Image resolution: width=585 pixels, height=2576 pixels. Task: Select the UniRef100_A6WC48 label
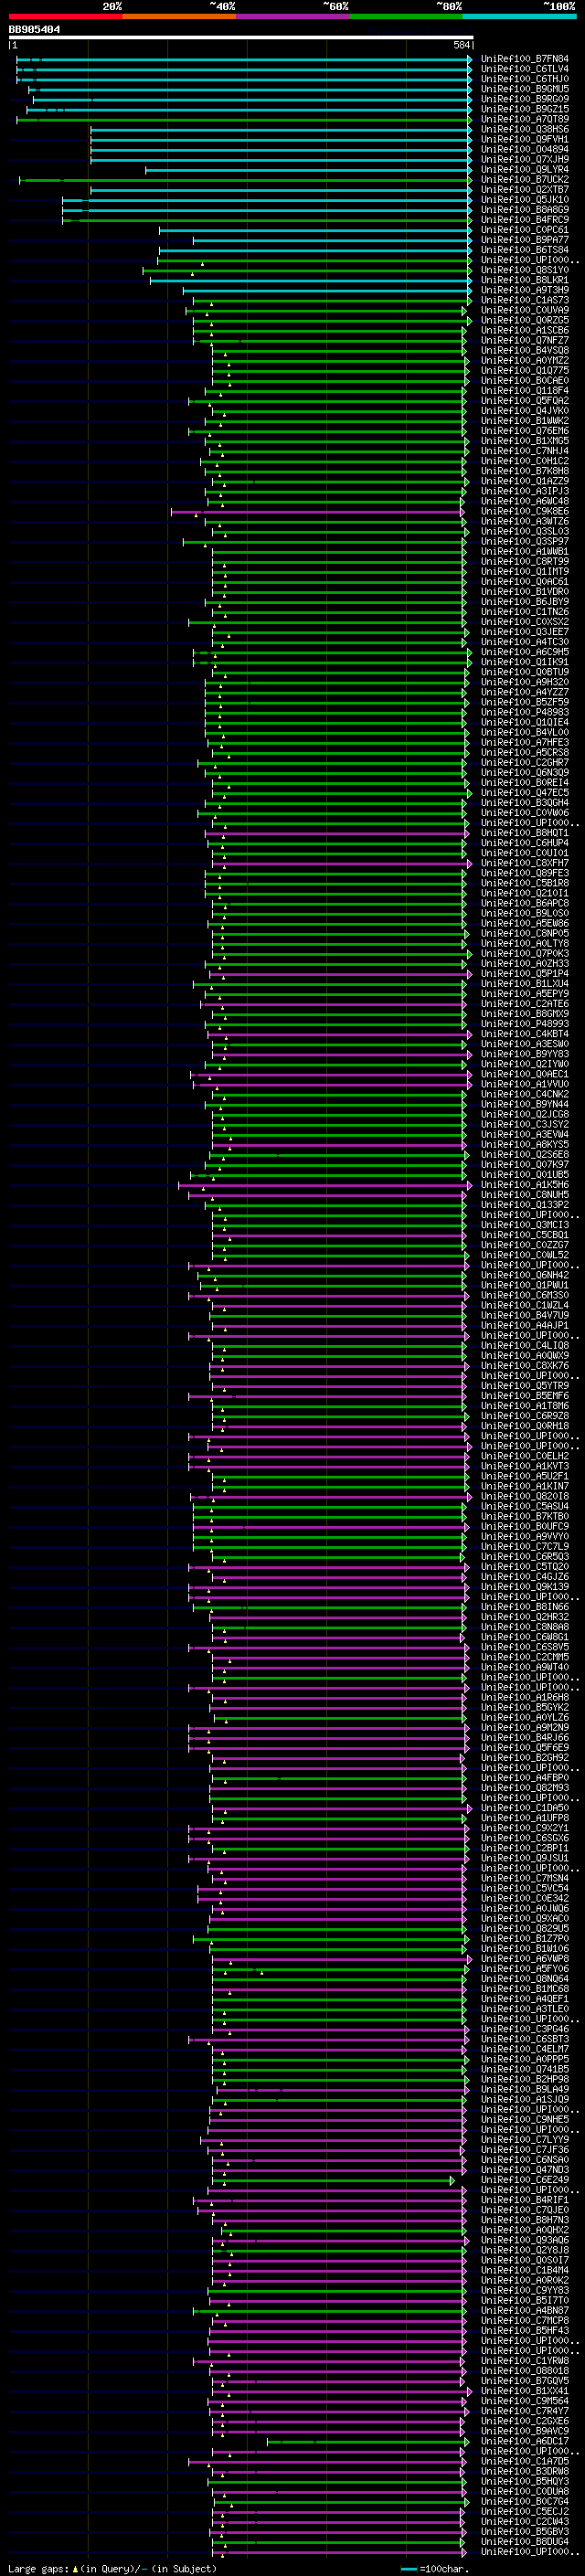pos(525,501)
